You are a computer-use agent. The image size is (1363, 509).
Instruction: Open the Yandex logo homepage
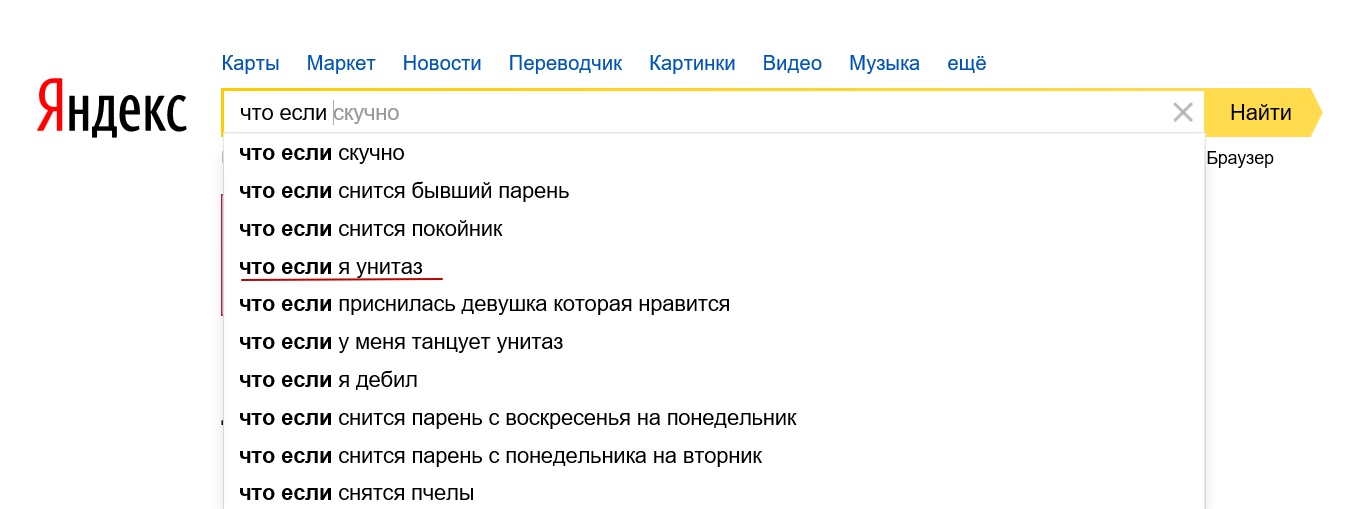[x=112, y=108]
